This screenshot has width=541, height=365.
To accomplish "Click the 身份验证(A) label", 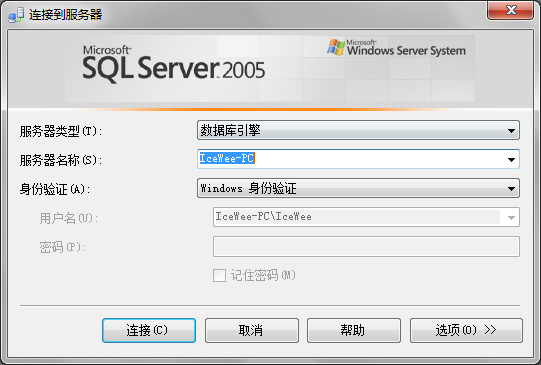I will point(55,189).
